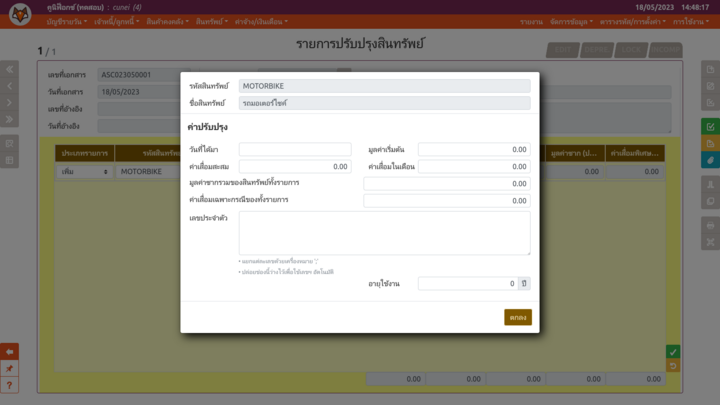Click the DEPRE. status tab

[596, 50]
